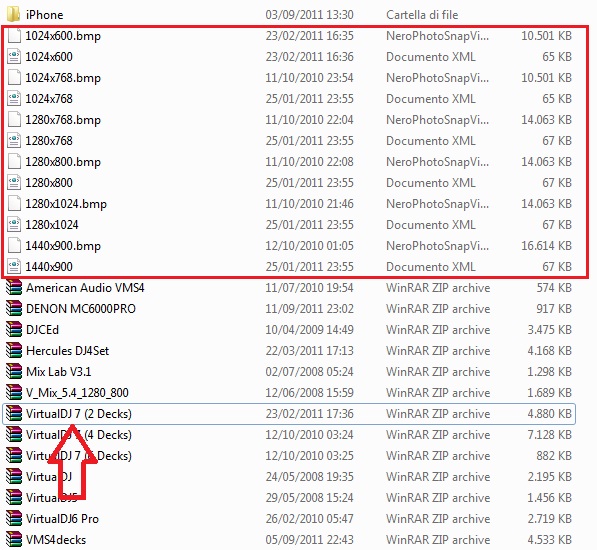
Task: Click the 1024x768 XML document icon
Action: pyautogui.click(x=14, y=99)
